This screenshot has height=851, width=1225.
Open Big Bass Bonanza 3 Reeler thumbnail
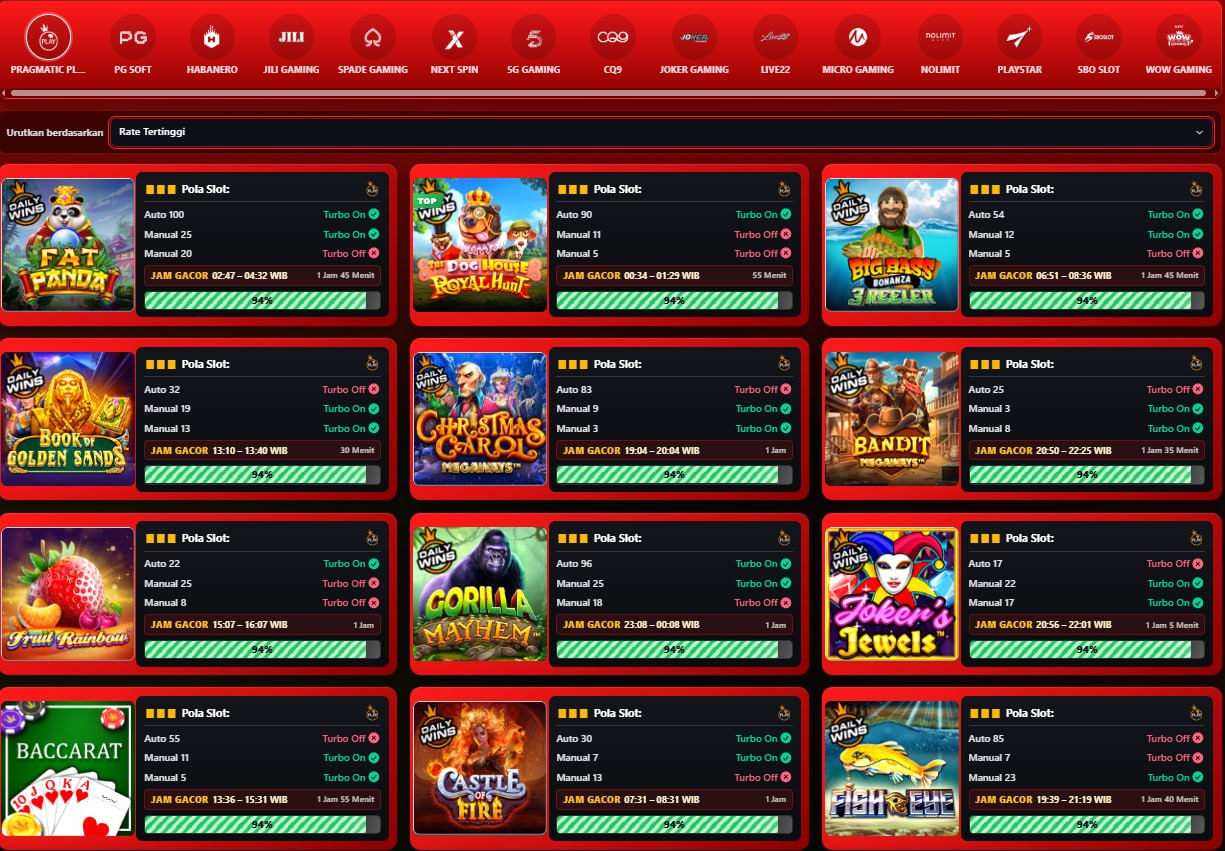click(x=892, y=245)
